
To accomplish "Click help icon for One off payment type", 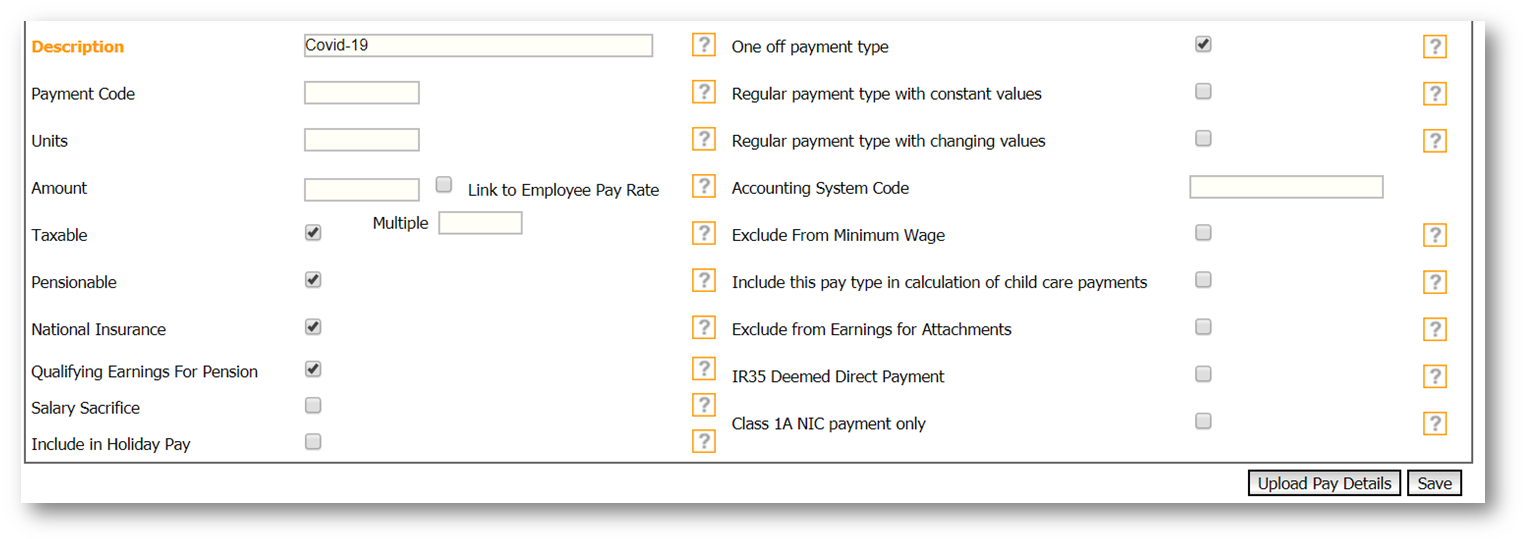I will 1435,47.
